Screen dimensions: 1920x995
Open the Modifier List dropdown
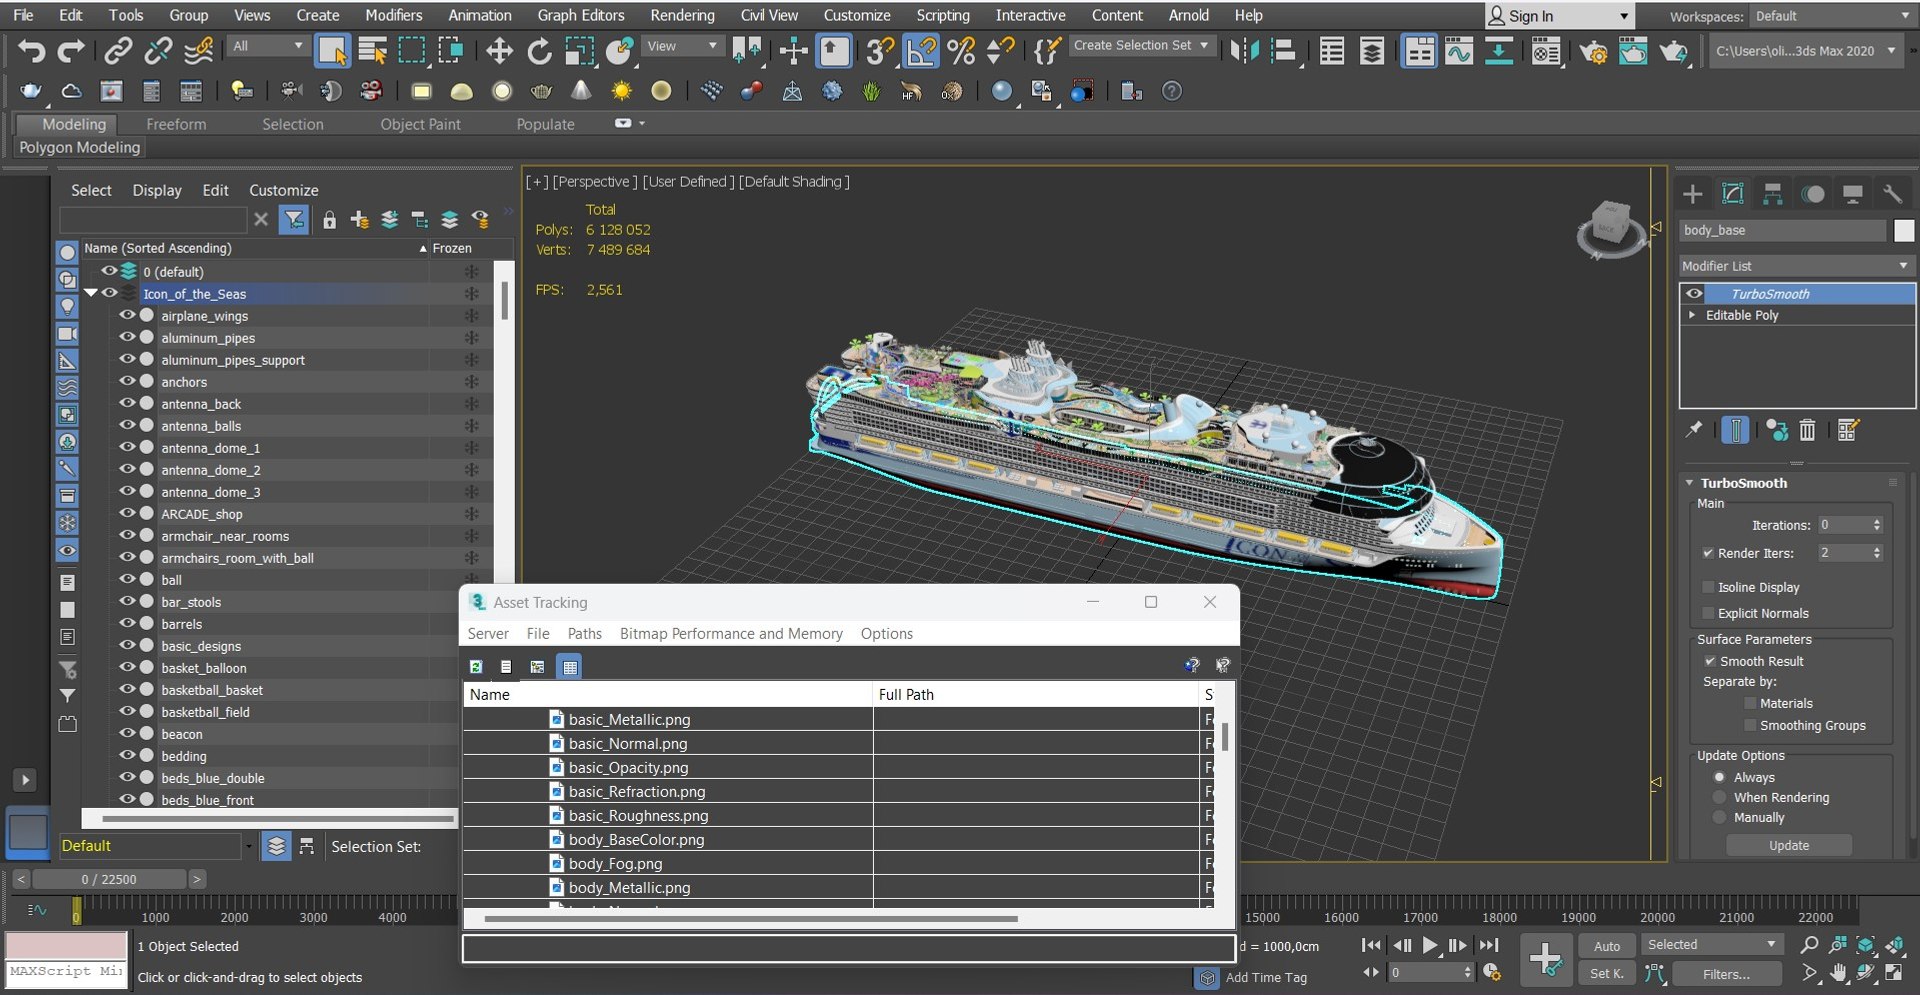(x=1797, y=266)
